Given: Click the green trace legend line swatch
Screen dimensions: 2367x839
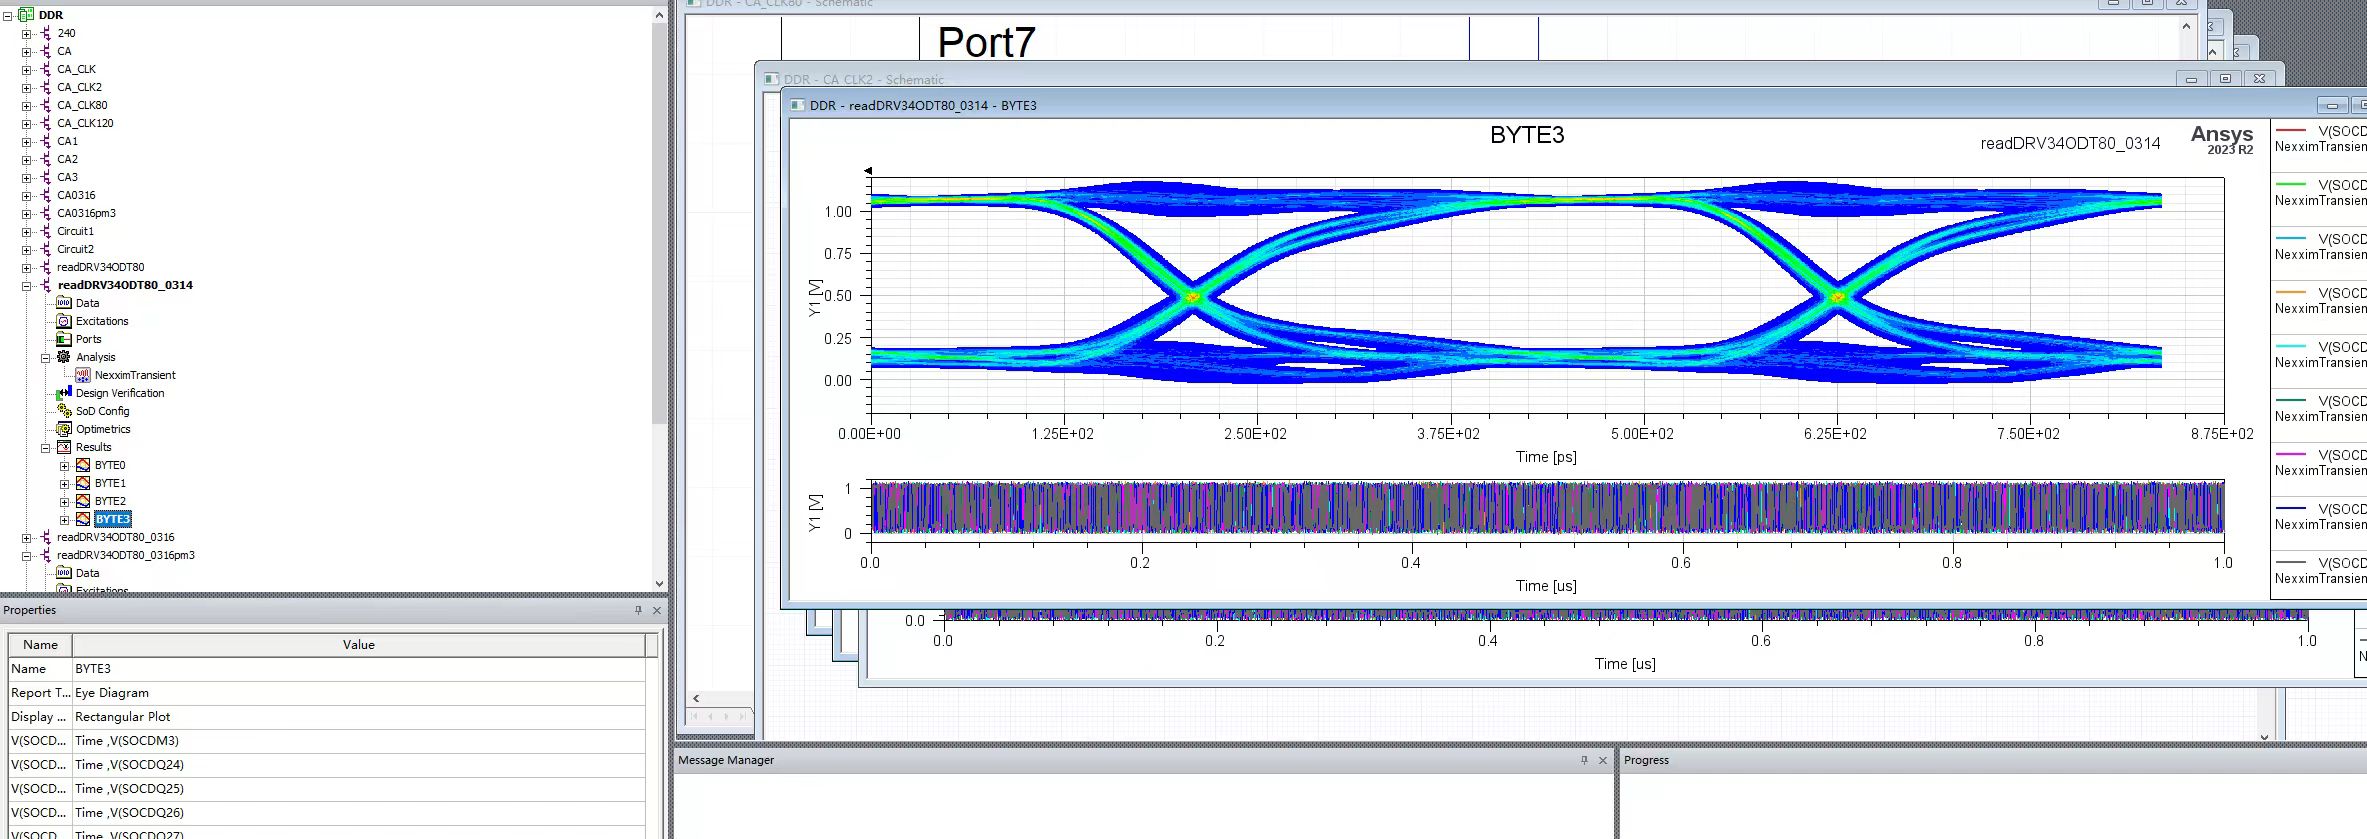Looking at the screenshot, I should pos(2290,184).
